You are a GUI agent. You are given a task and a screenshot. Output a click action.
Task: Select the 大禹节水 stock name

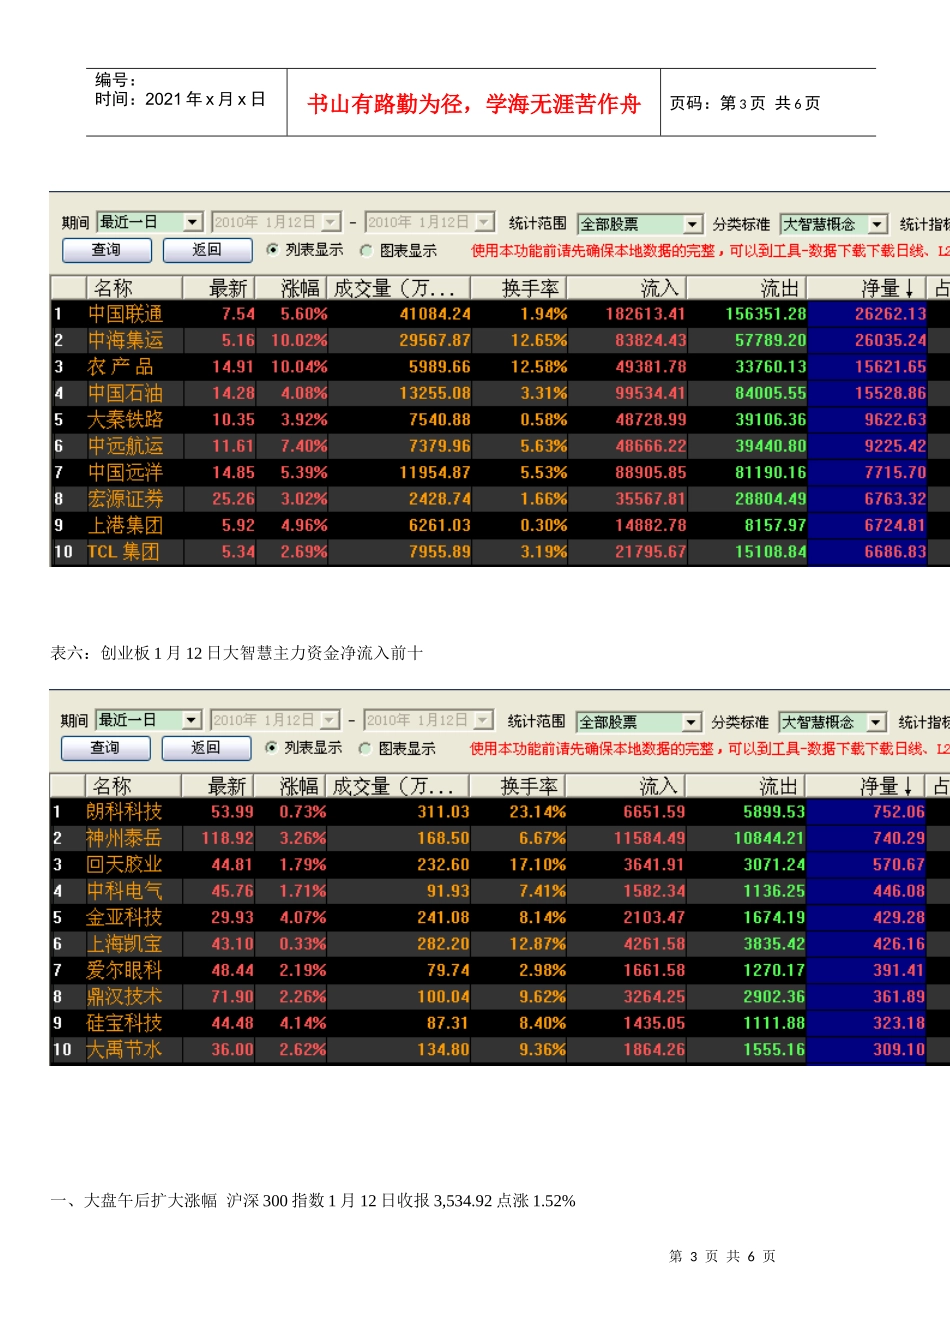tap(124, 1049)
